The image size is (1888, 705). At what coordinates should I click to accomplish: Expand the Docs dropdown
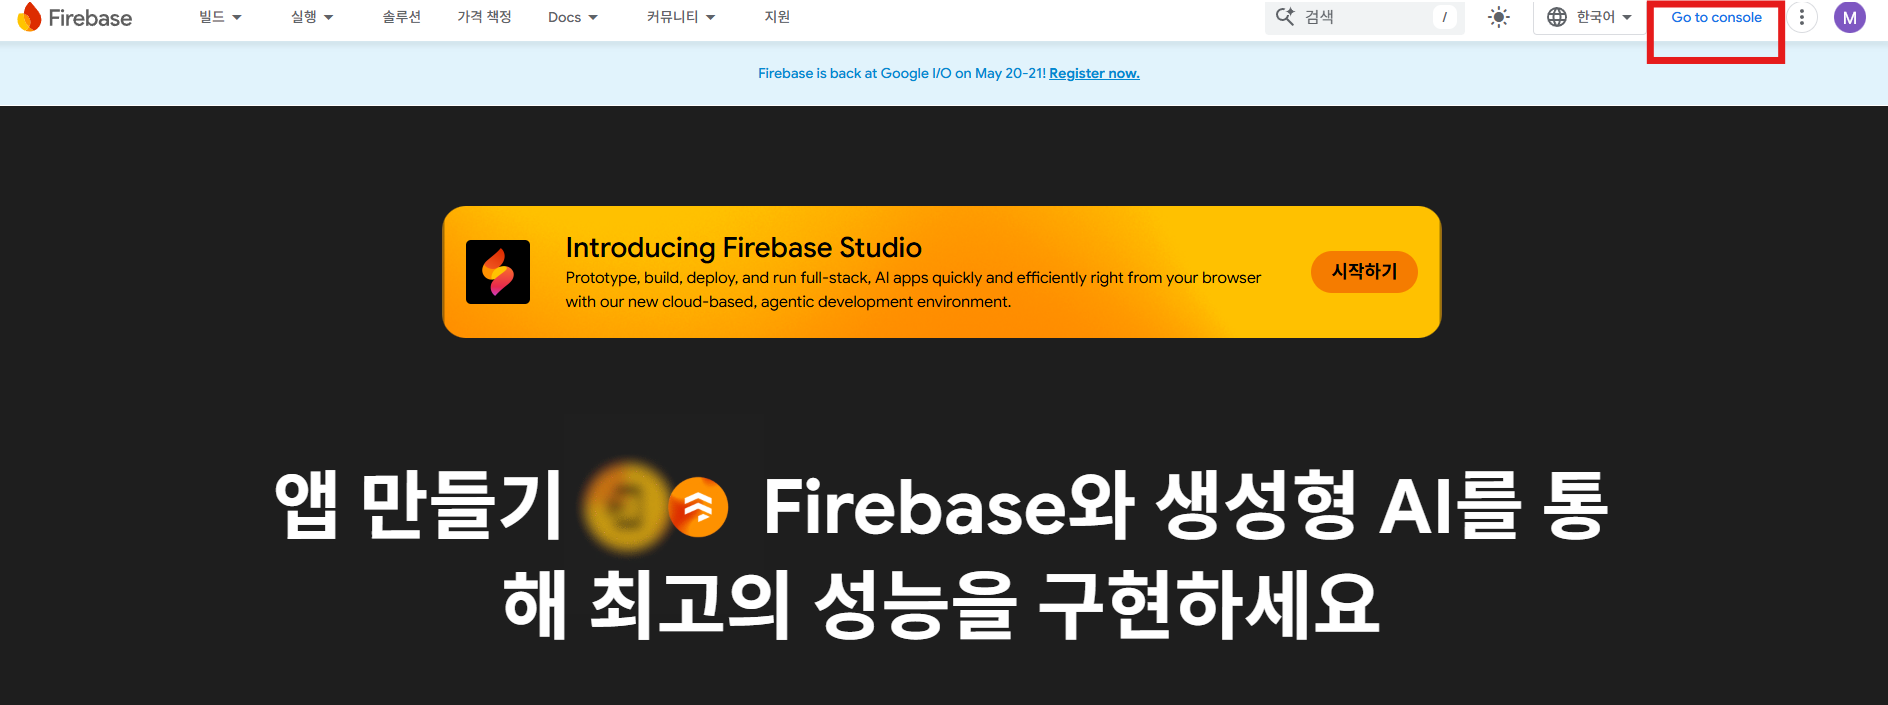(x=572, y=17)
